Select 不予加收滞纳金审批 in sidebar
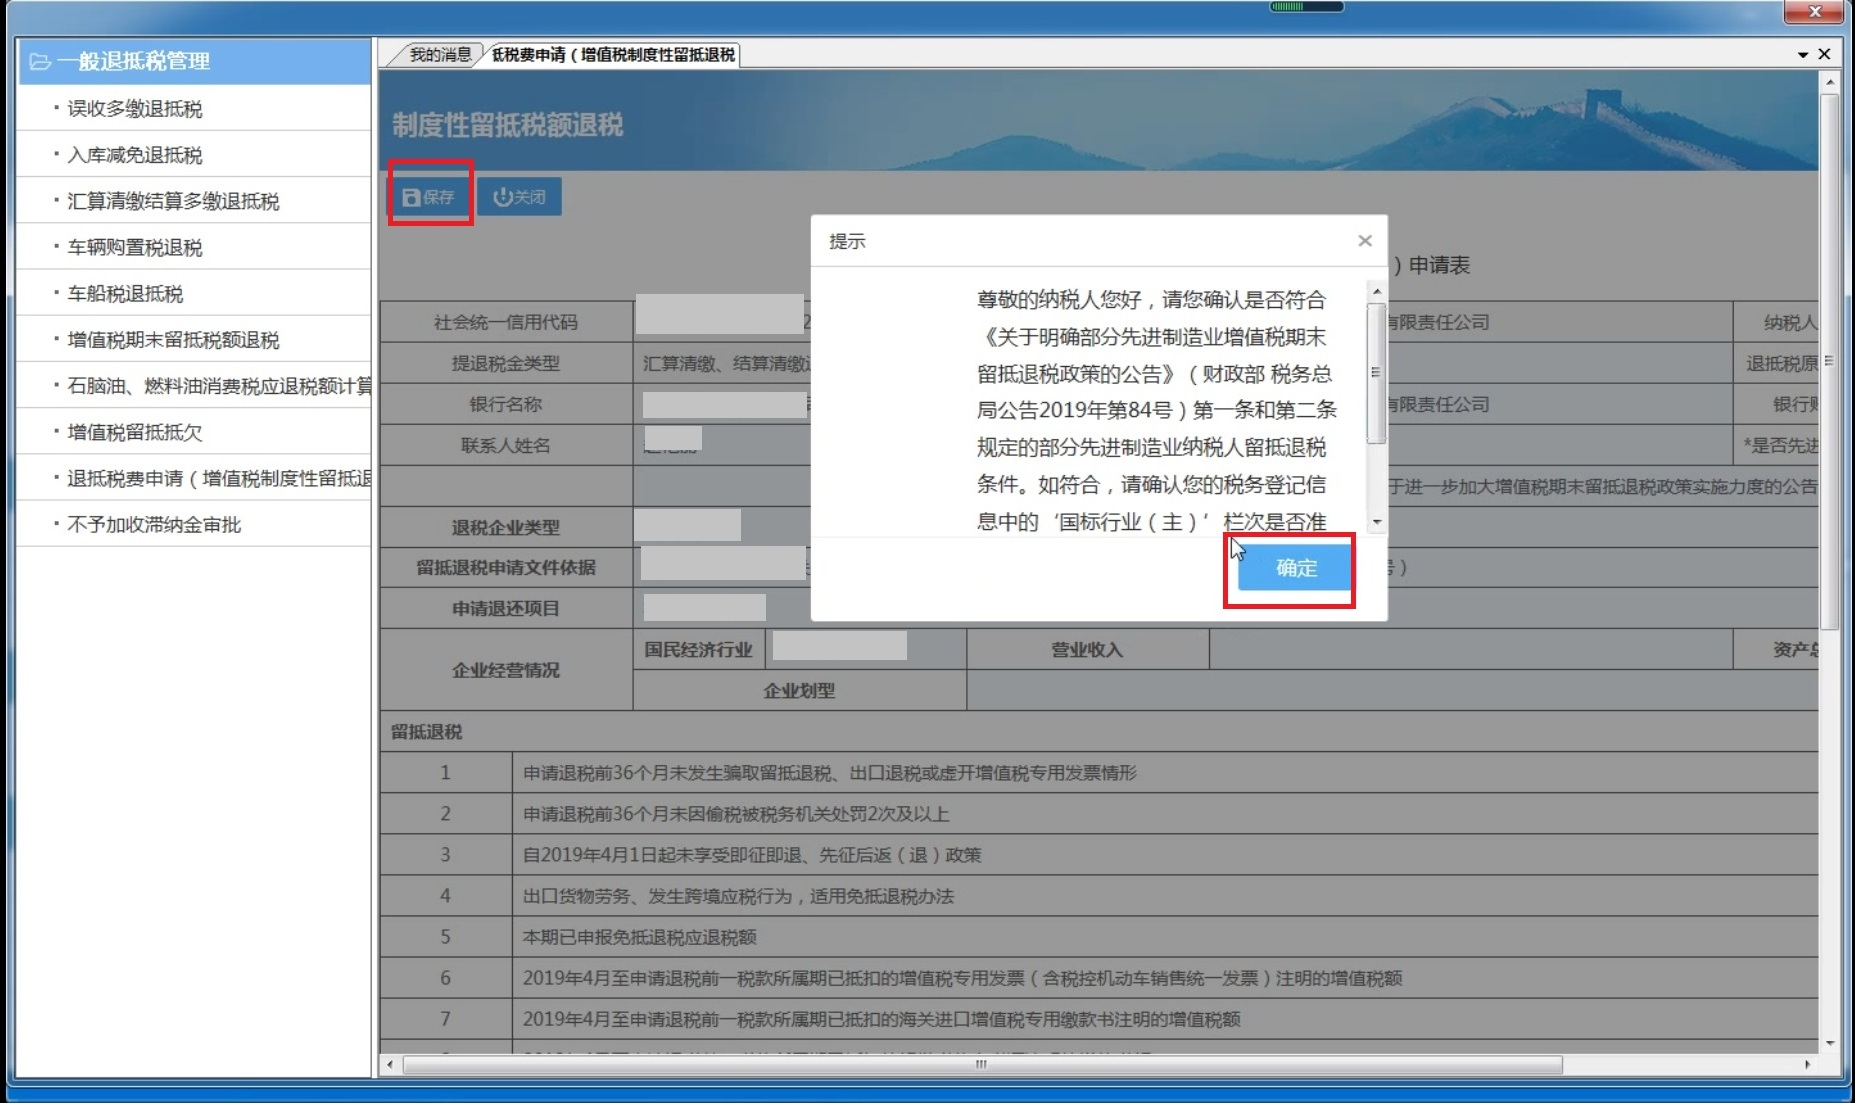Image resolution: width=1855 pixels, height=1103 pixels. click(154, 525)
